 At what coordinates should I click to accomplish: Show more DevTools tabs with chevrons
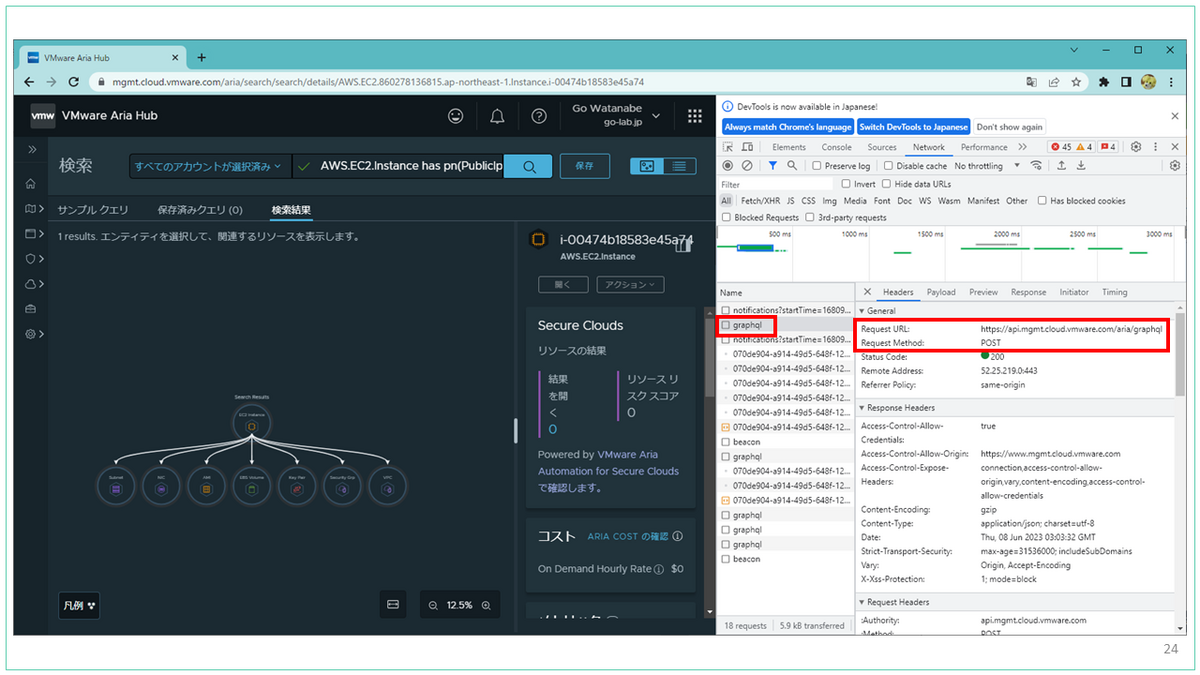(x=1023, y=147)
